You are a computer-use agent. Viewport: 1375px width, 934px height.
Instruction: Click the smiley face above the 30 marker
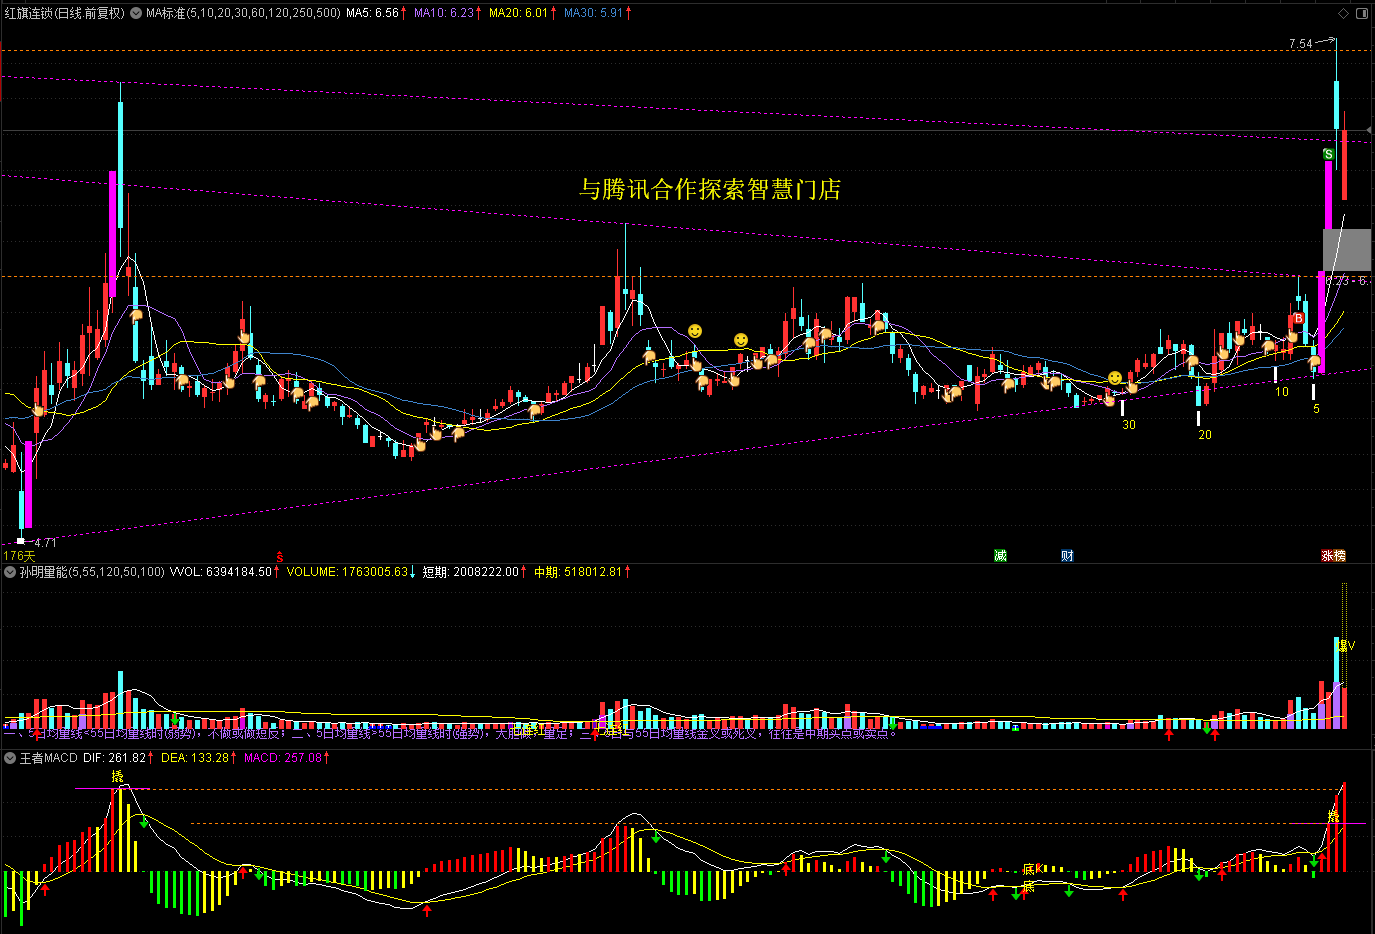point(1115,378)
